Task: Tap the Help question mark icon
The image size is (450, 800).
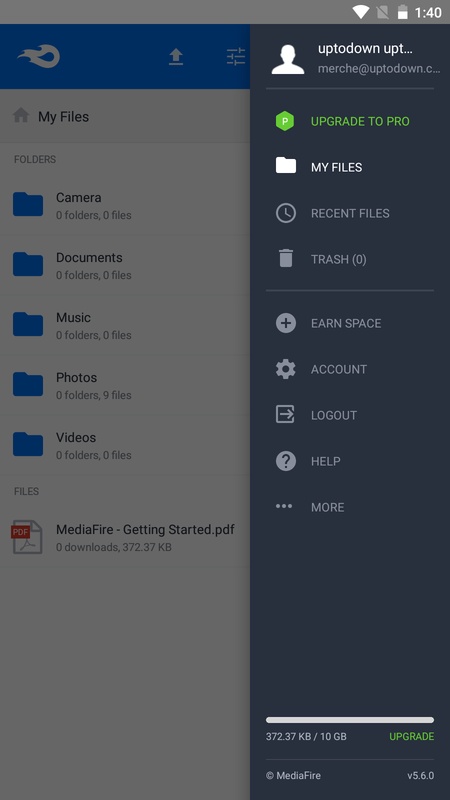Action: point(286,461)
